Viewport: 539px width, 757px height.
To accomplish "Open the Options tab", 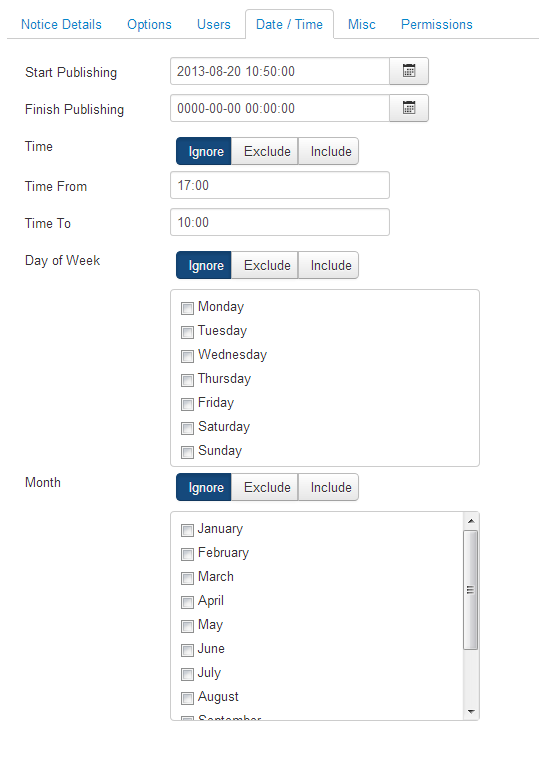I will tap(149, 24).
